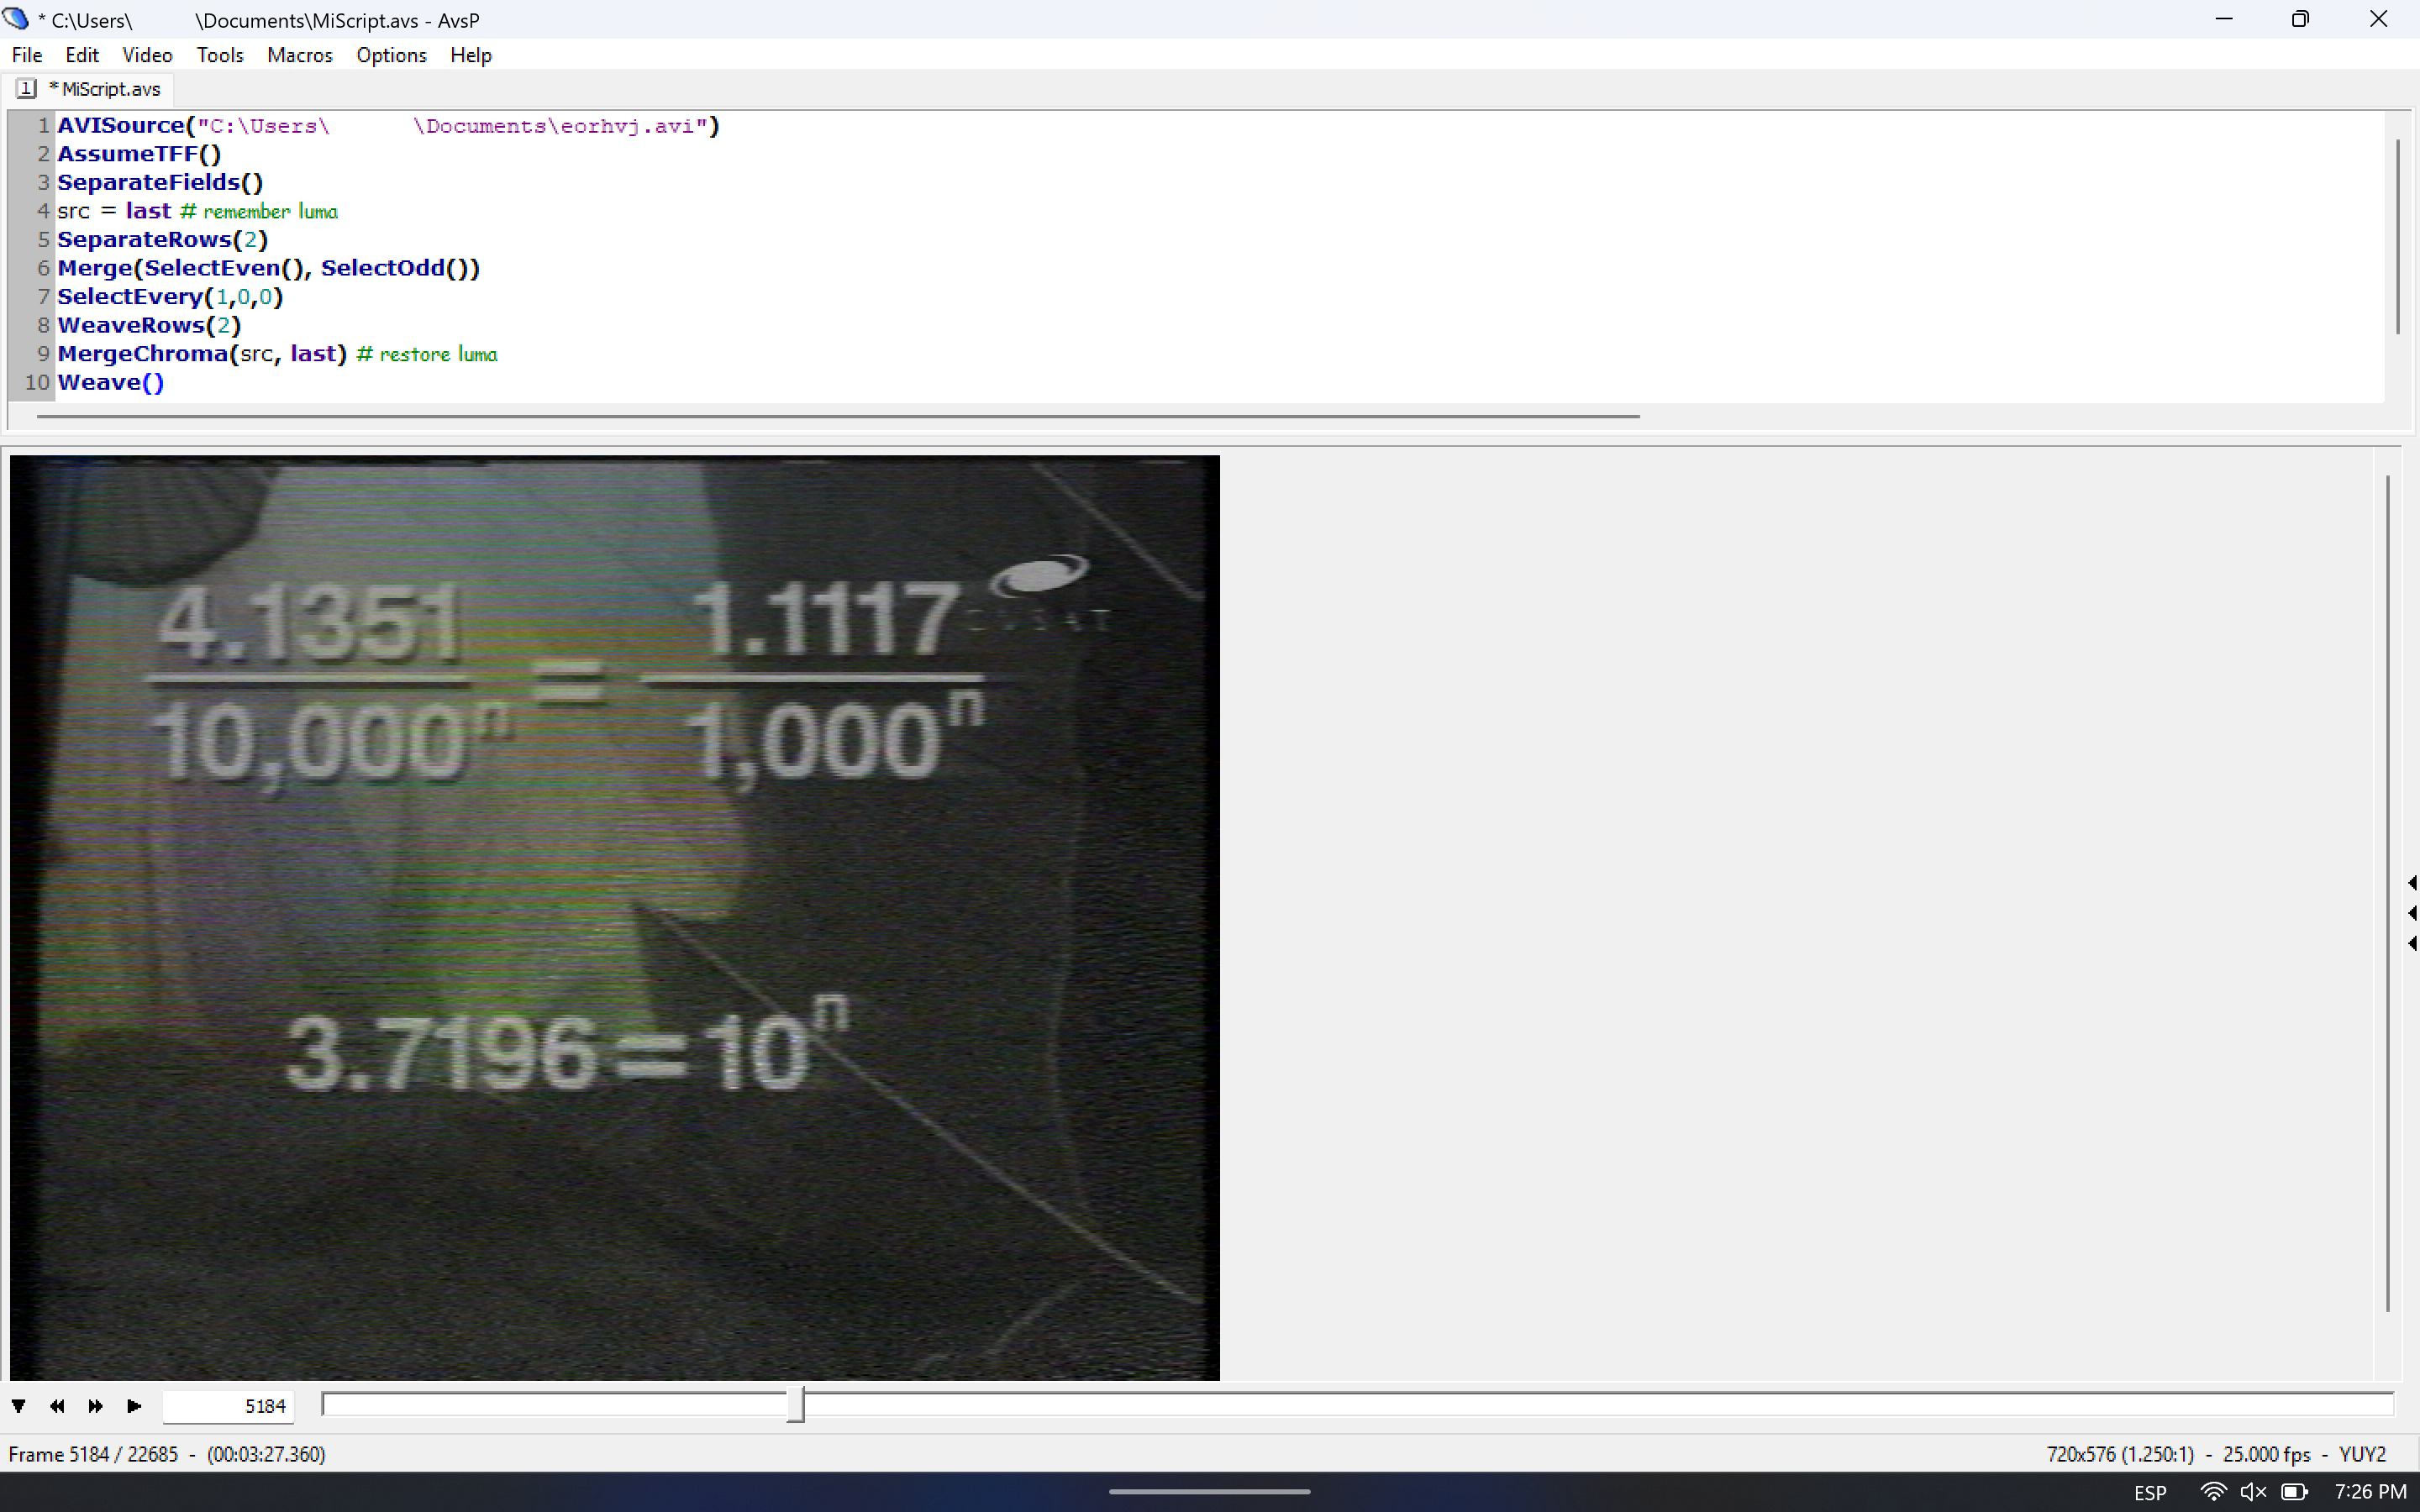This screenshot has height=1512, width=2420.
Task: Click the AvsP app icon in title bar
Action: point(16,19)
